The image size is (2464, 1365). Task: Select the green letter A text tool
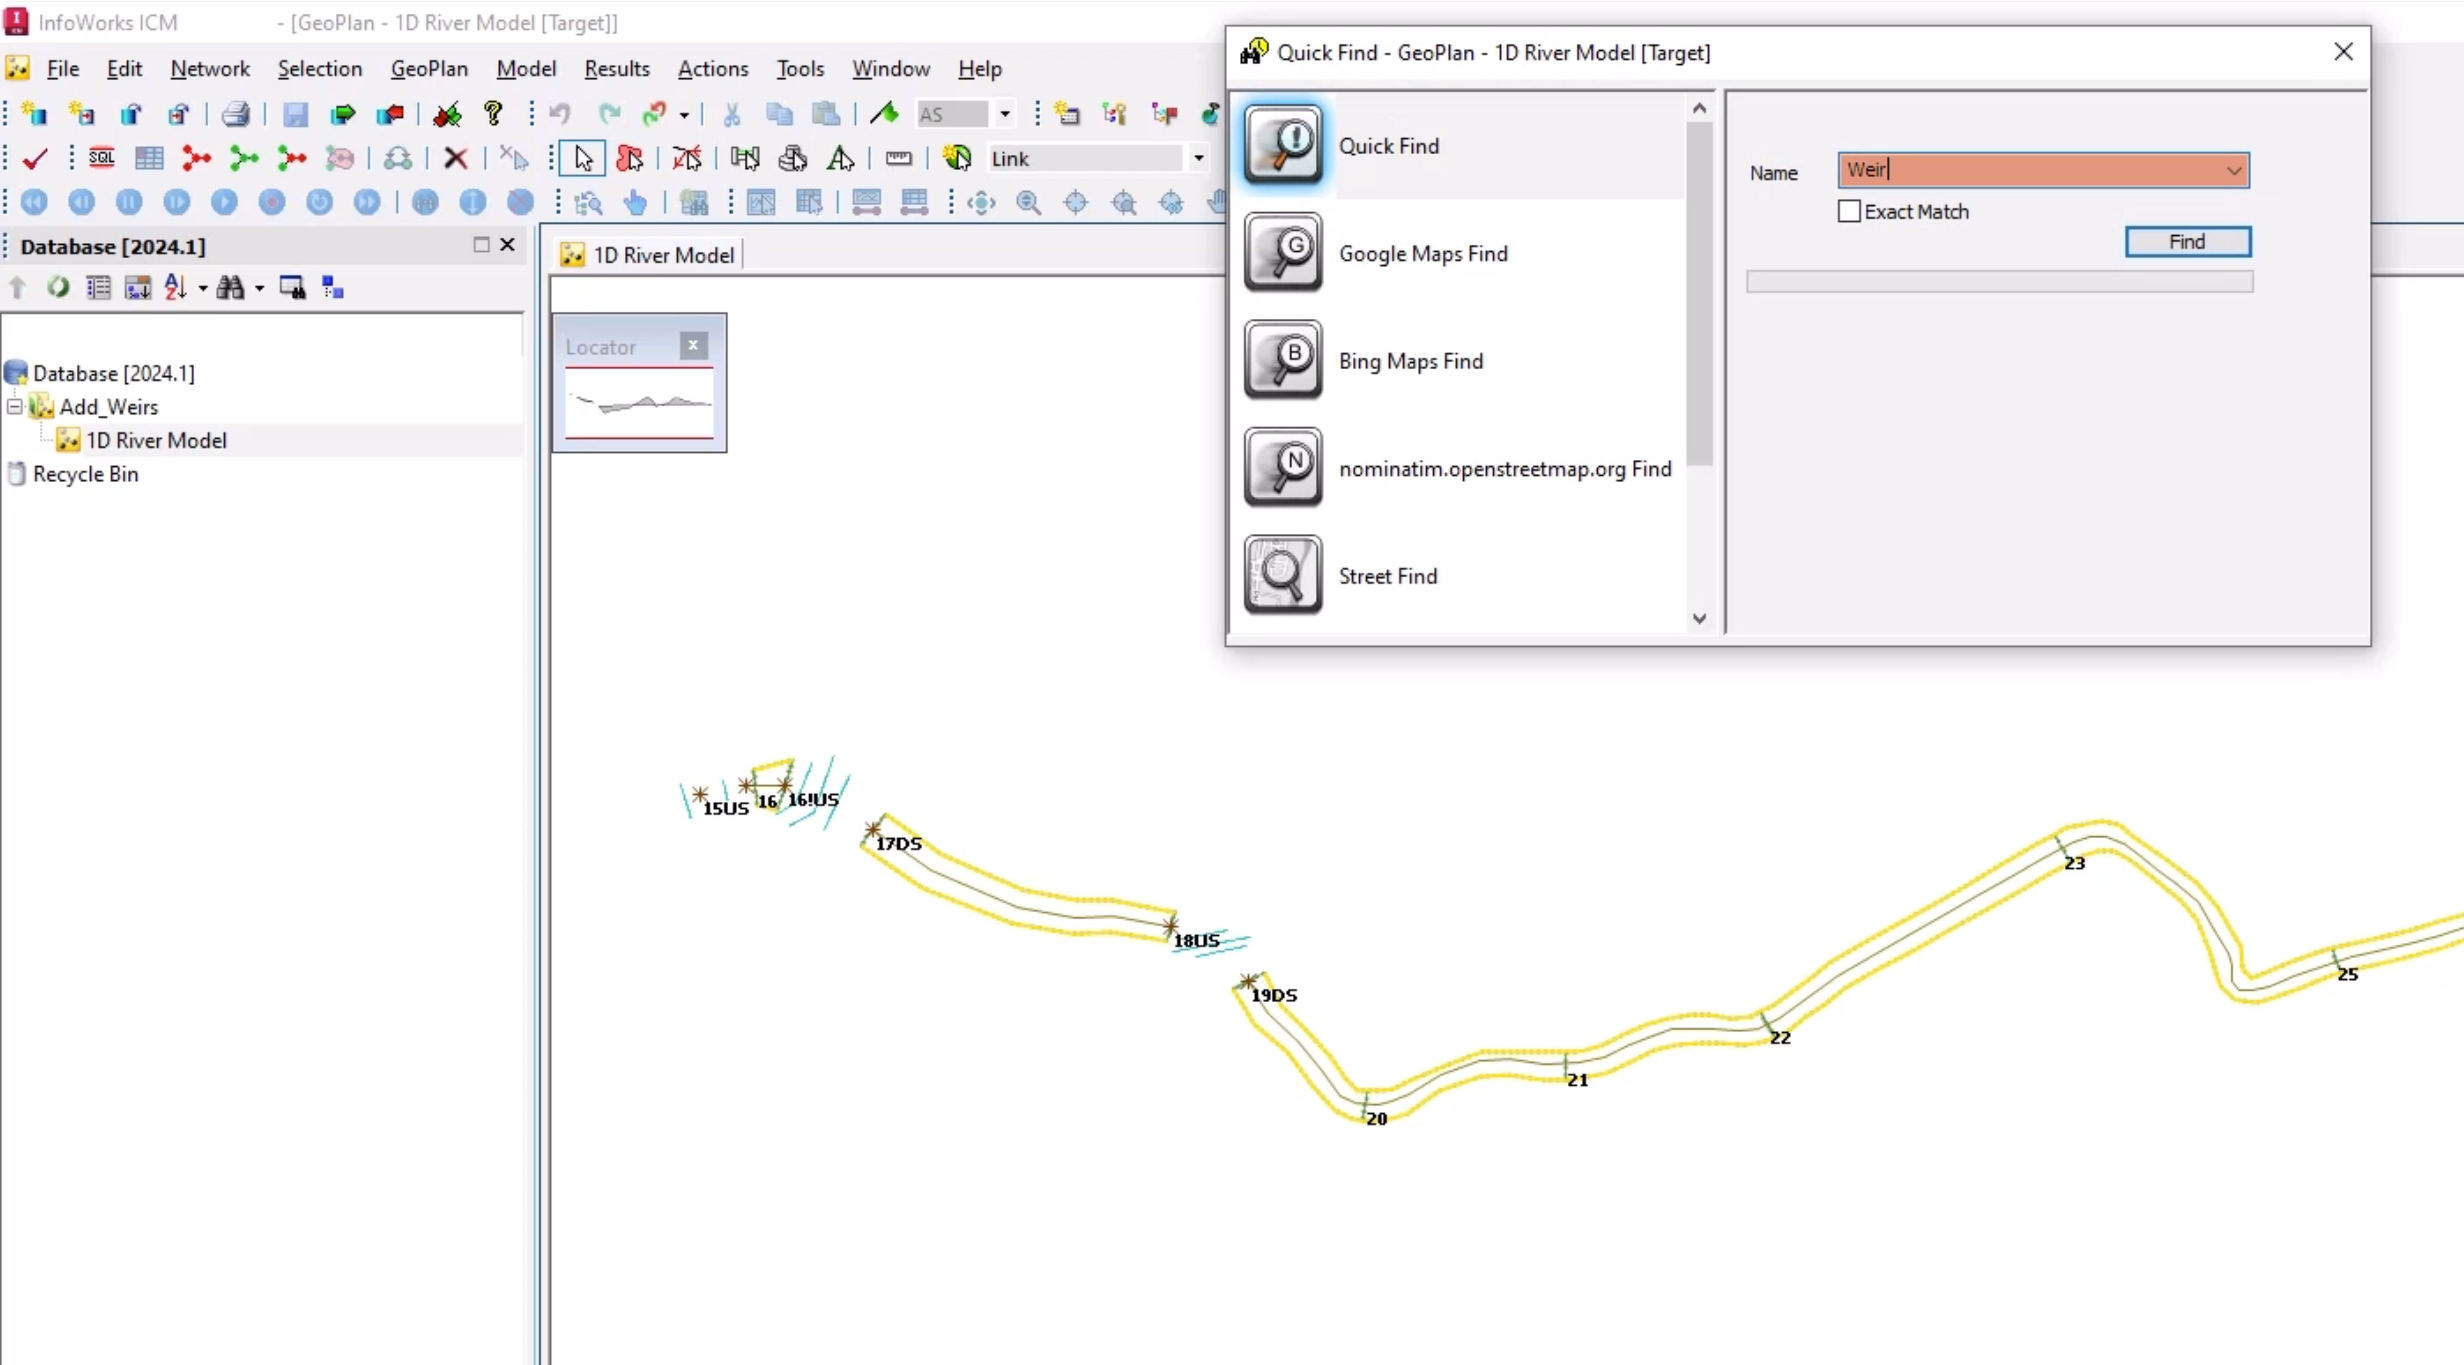click(x=840, y=158)
